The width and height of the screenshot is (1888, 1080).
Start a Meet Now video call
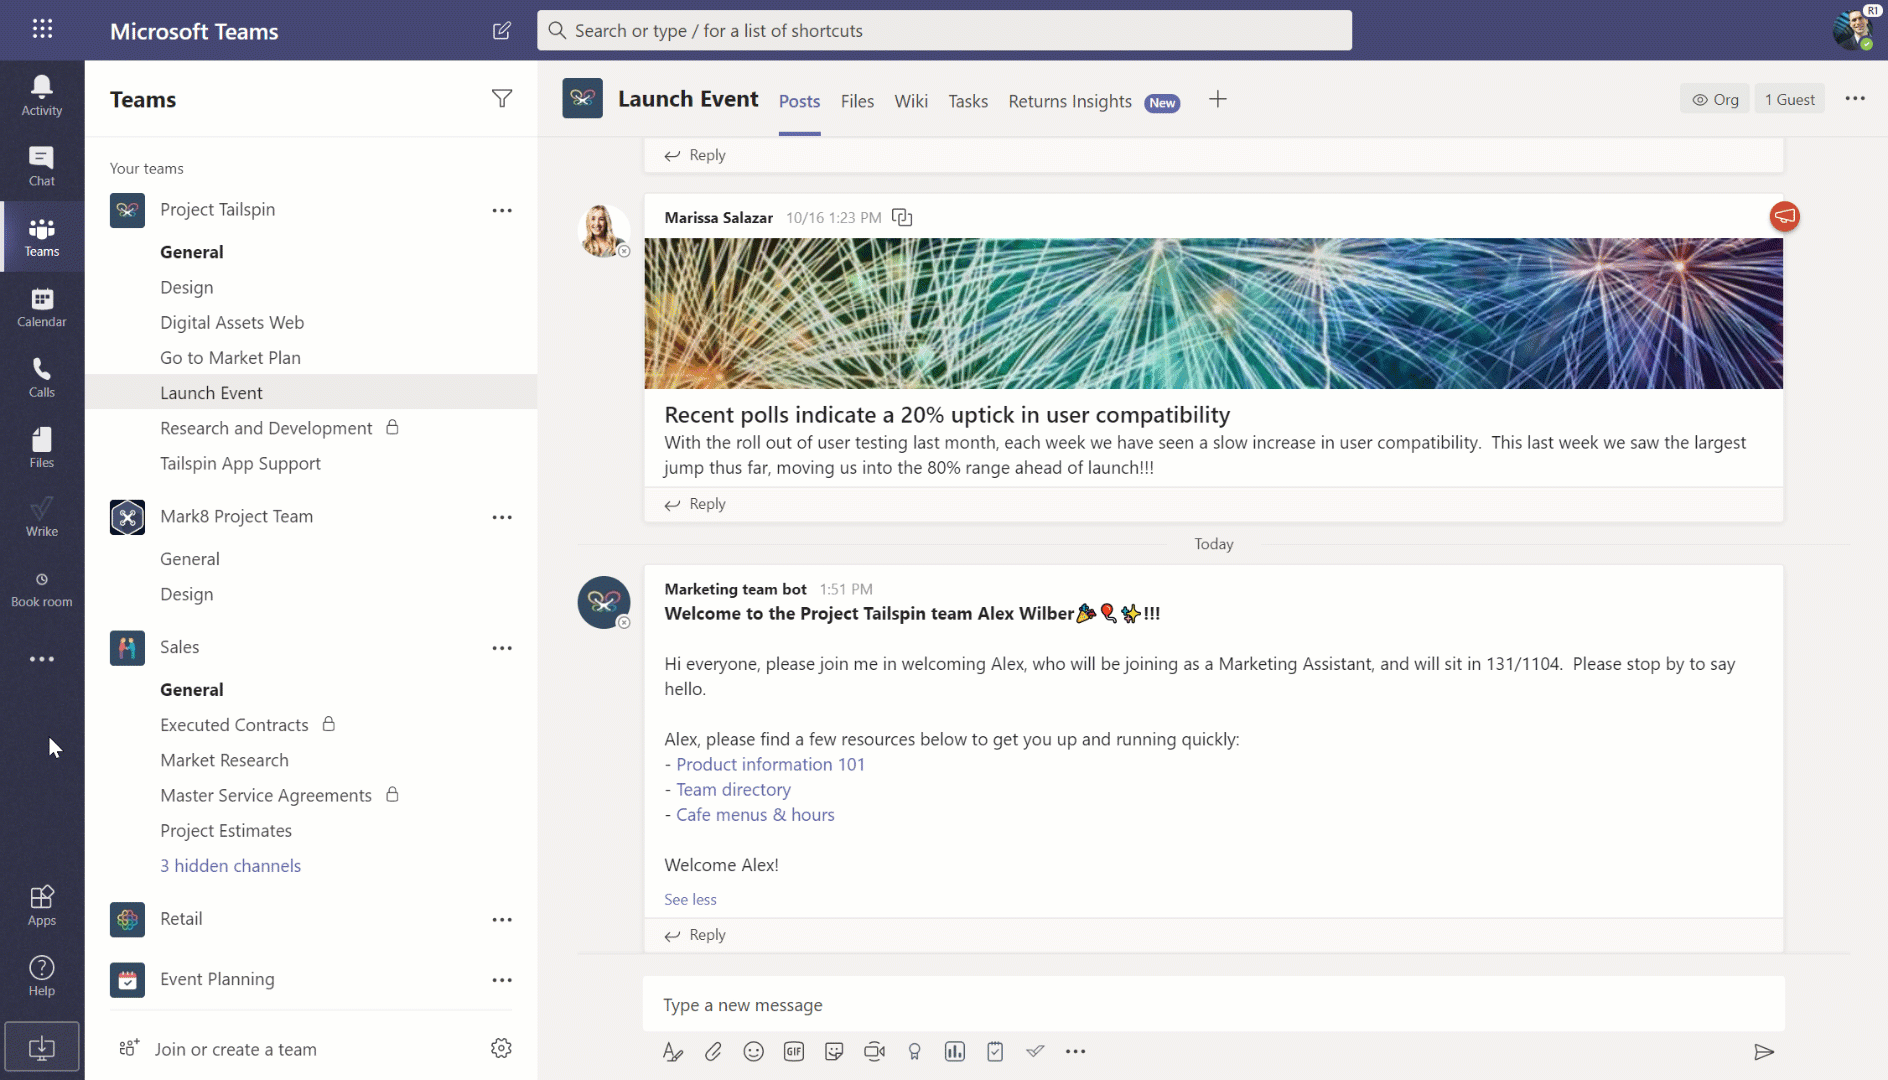coord(874,1051)
